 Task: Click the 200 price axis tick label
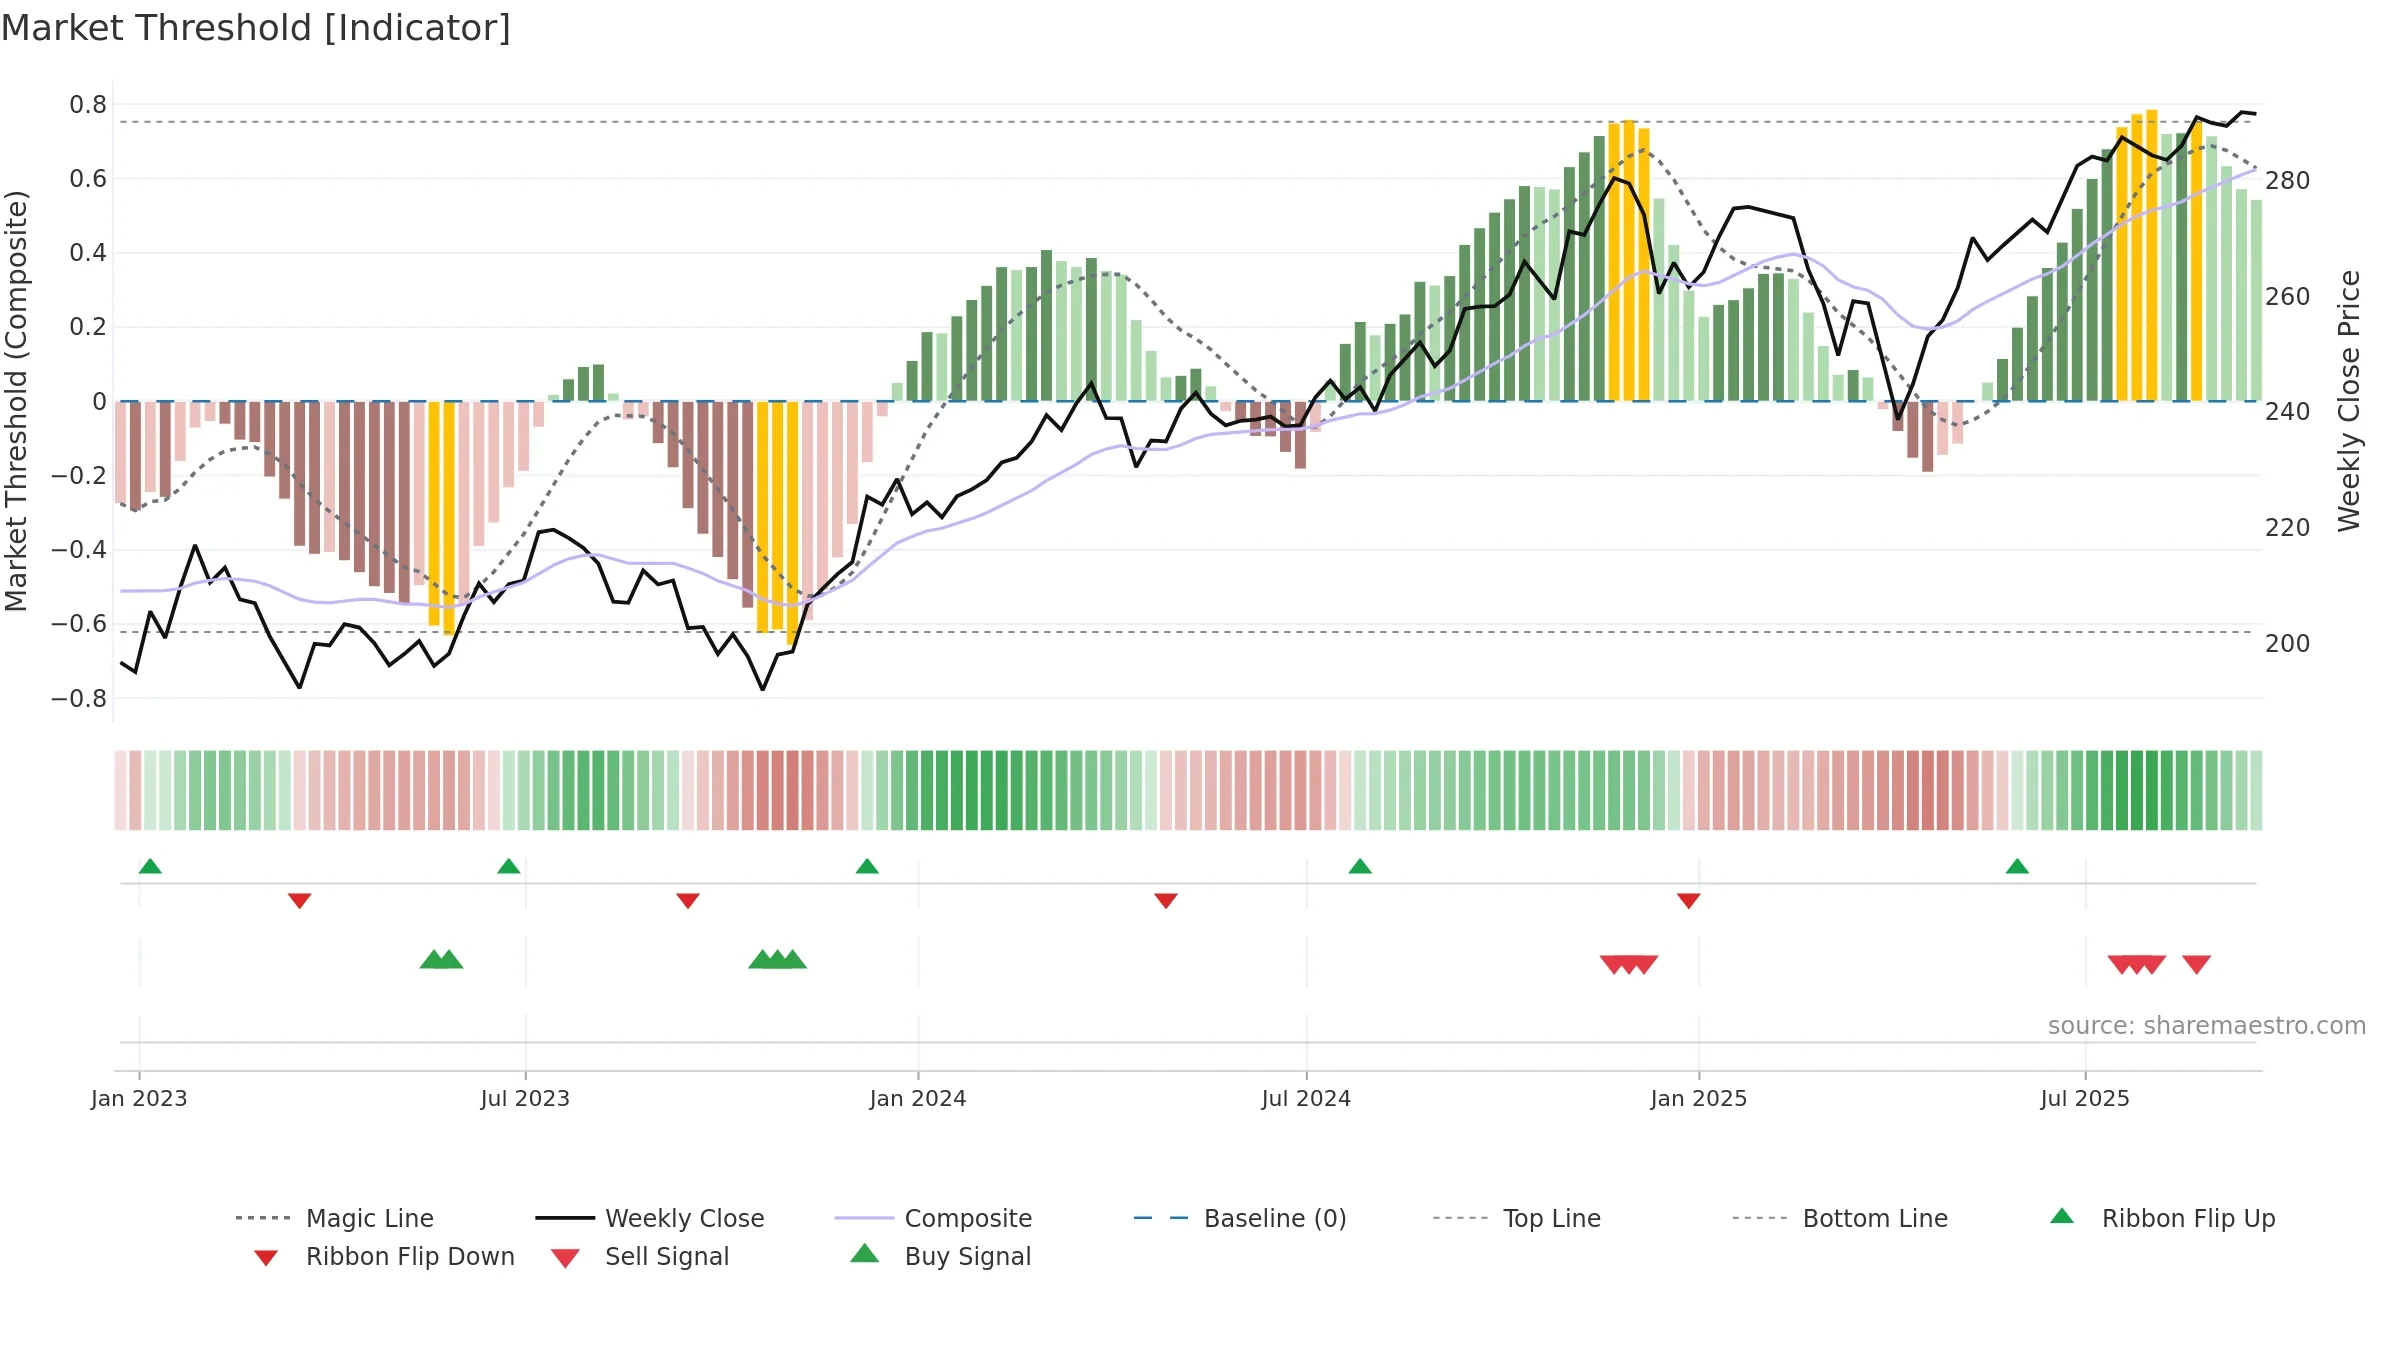[x=2288, y=643]
